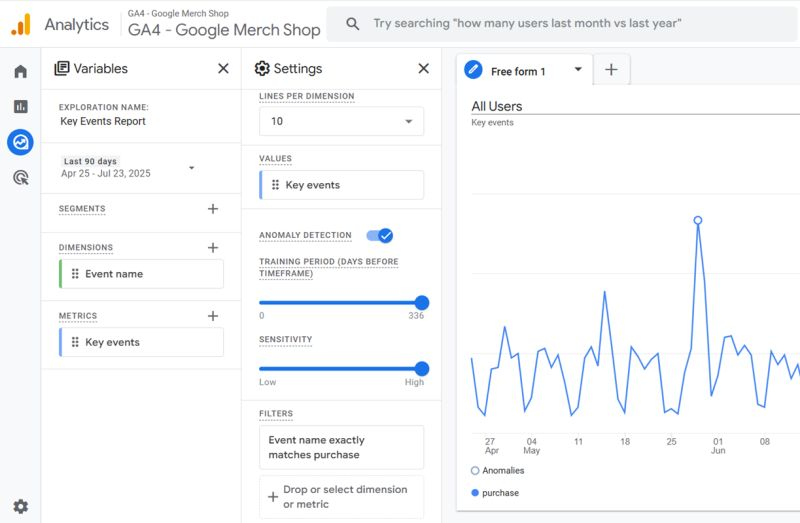
Task: Disable the Anomaly Detection toggle
Action: pos(380,236)
